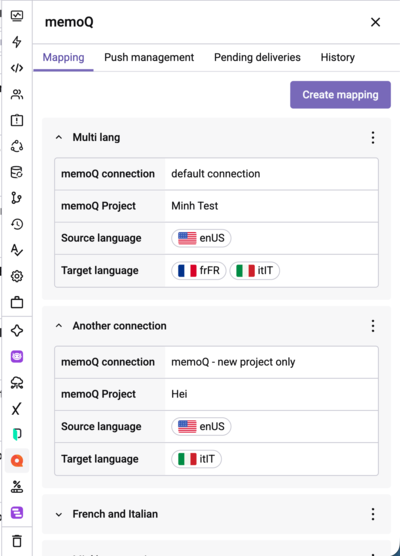Click the purple bars sidebar icon
400x556 pixels.
[17, 513]
